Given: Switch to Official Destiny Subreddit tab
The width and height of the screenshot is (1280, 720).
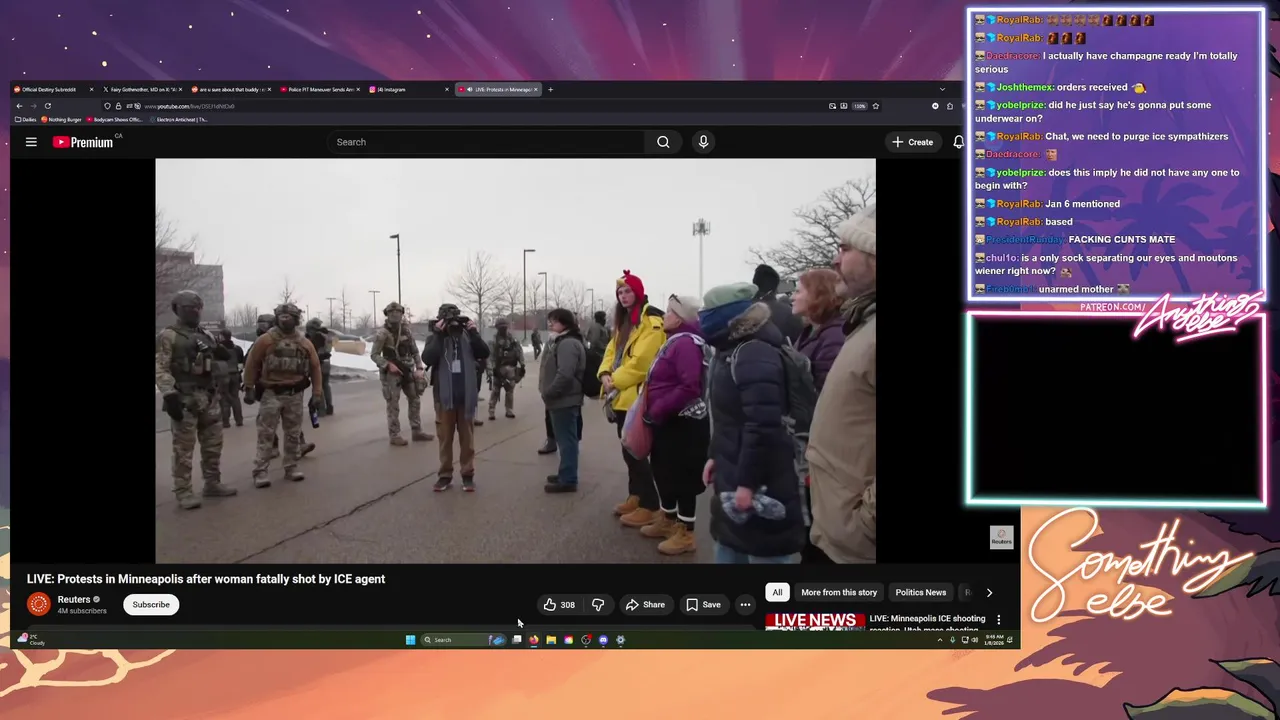Looking at the screenshot, I should pos(54,89).
